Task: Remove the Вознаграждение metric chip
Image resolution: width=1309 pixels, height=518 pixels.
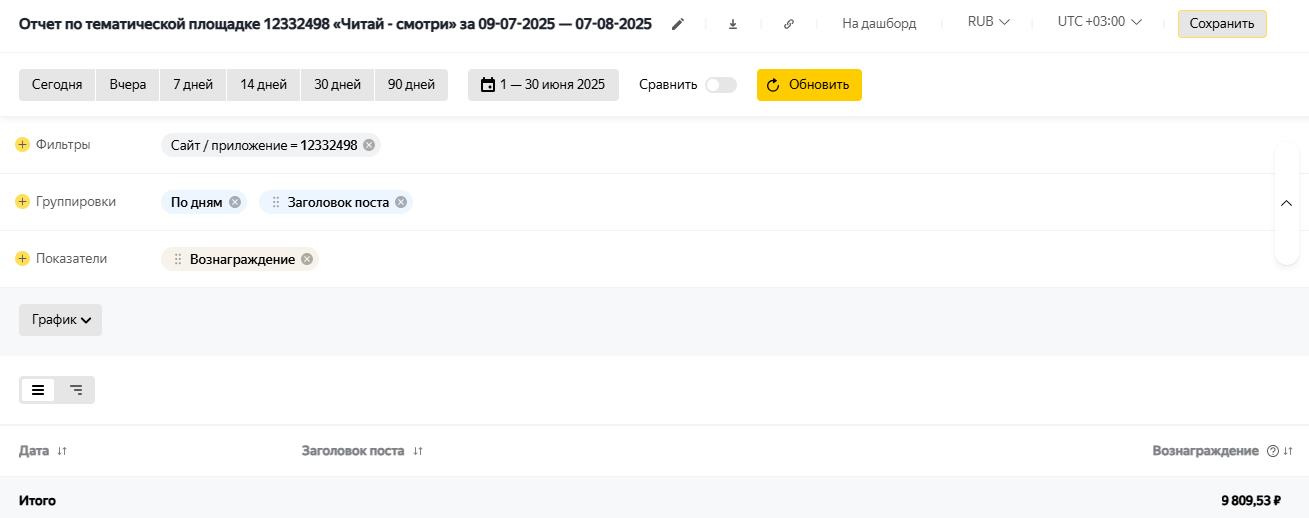Action: coord(307,259)
